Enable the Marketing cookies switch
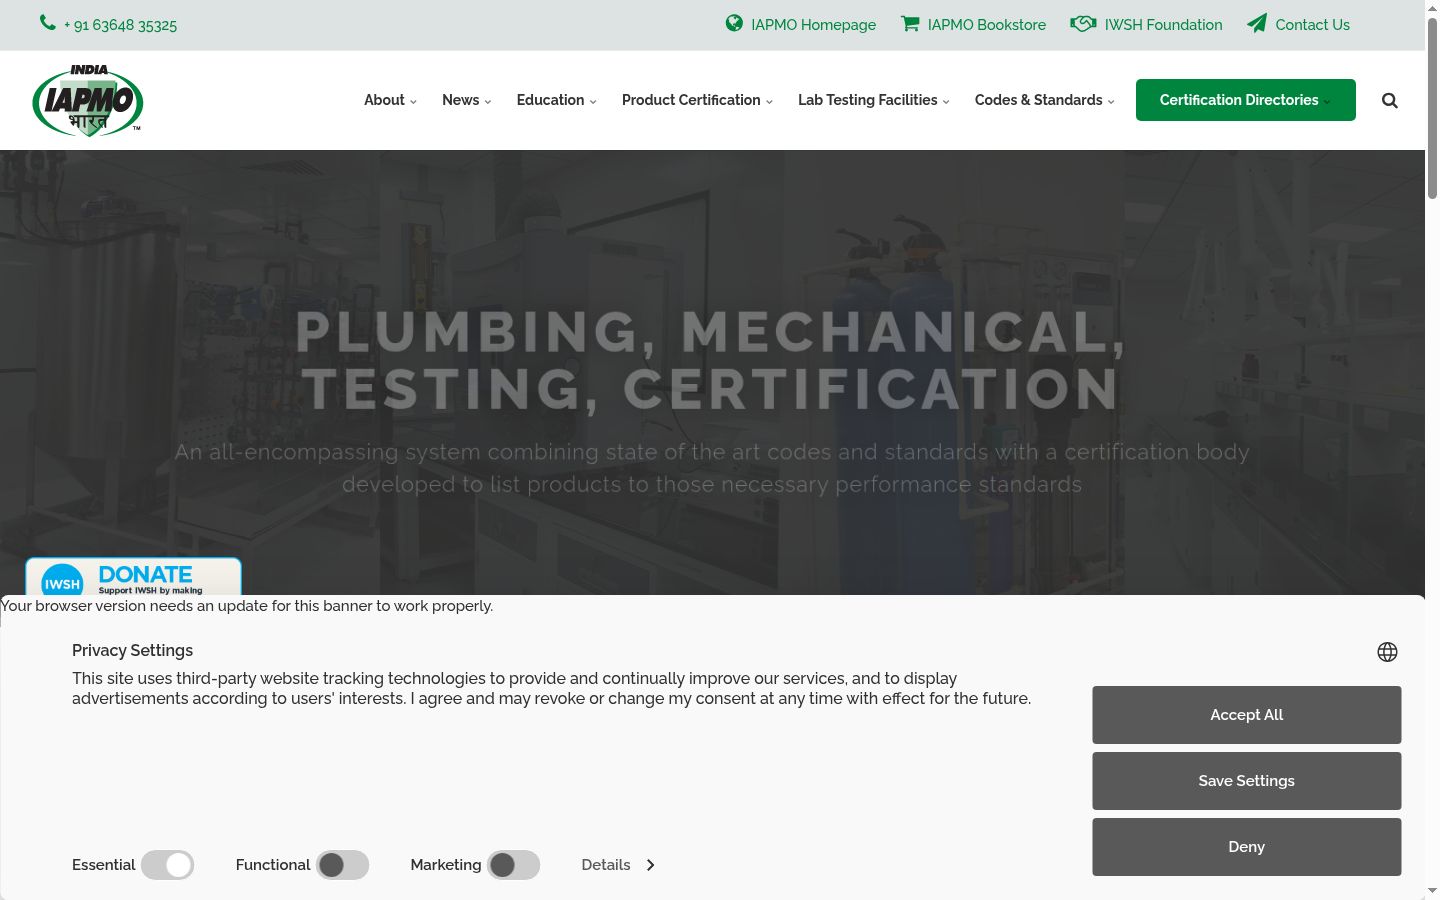The image size is (1440, 900). click(514, 865)
